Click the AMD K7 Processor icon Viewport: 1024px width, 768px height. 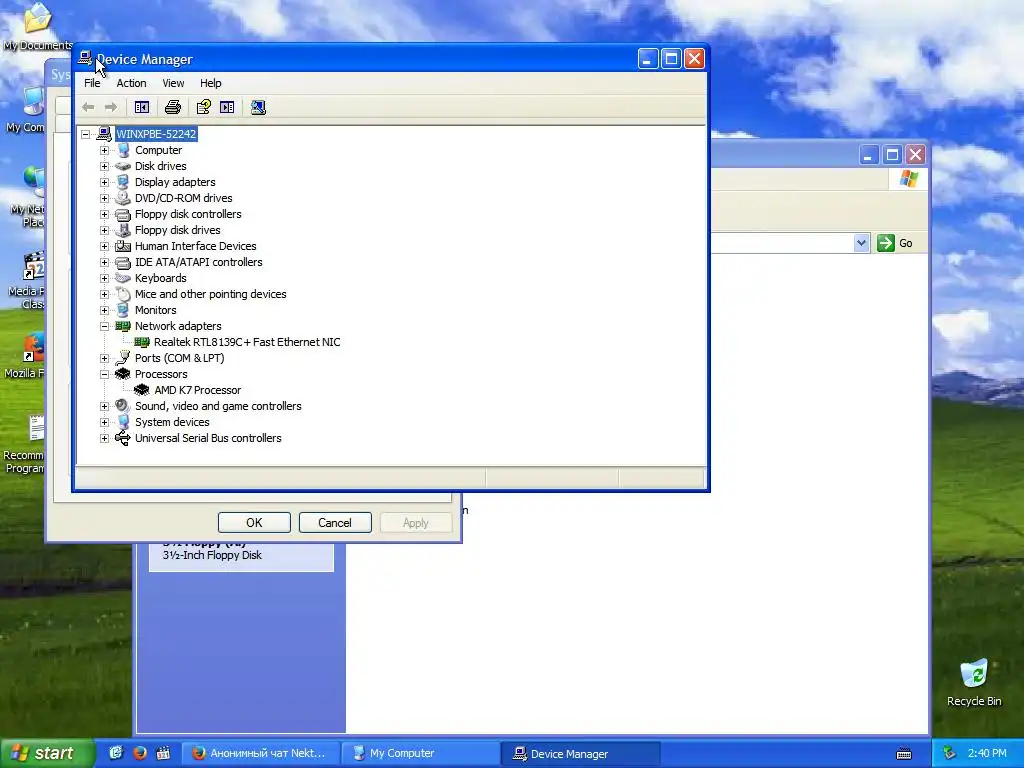pos(142,390)
